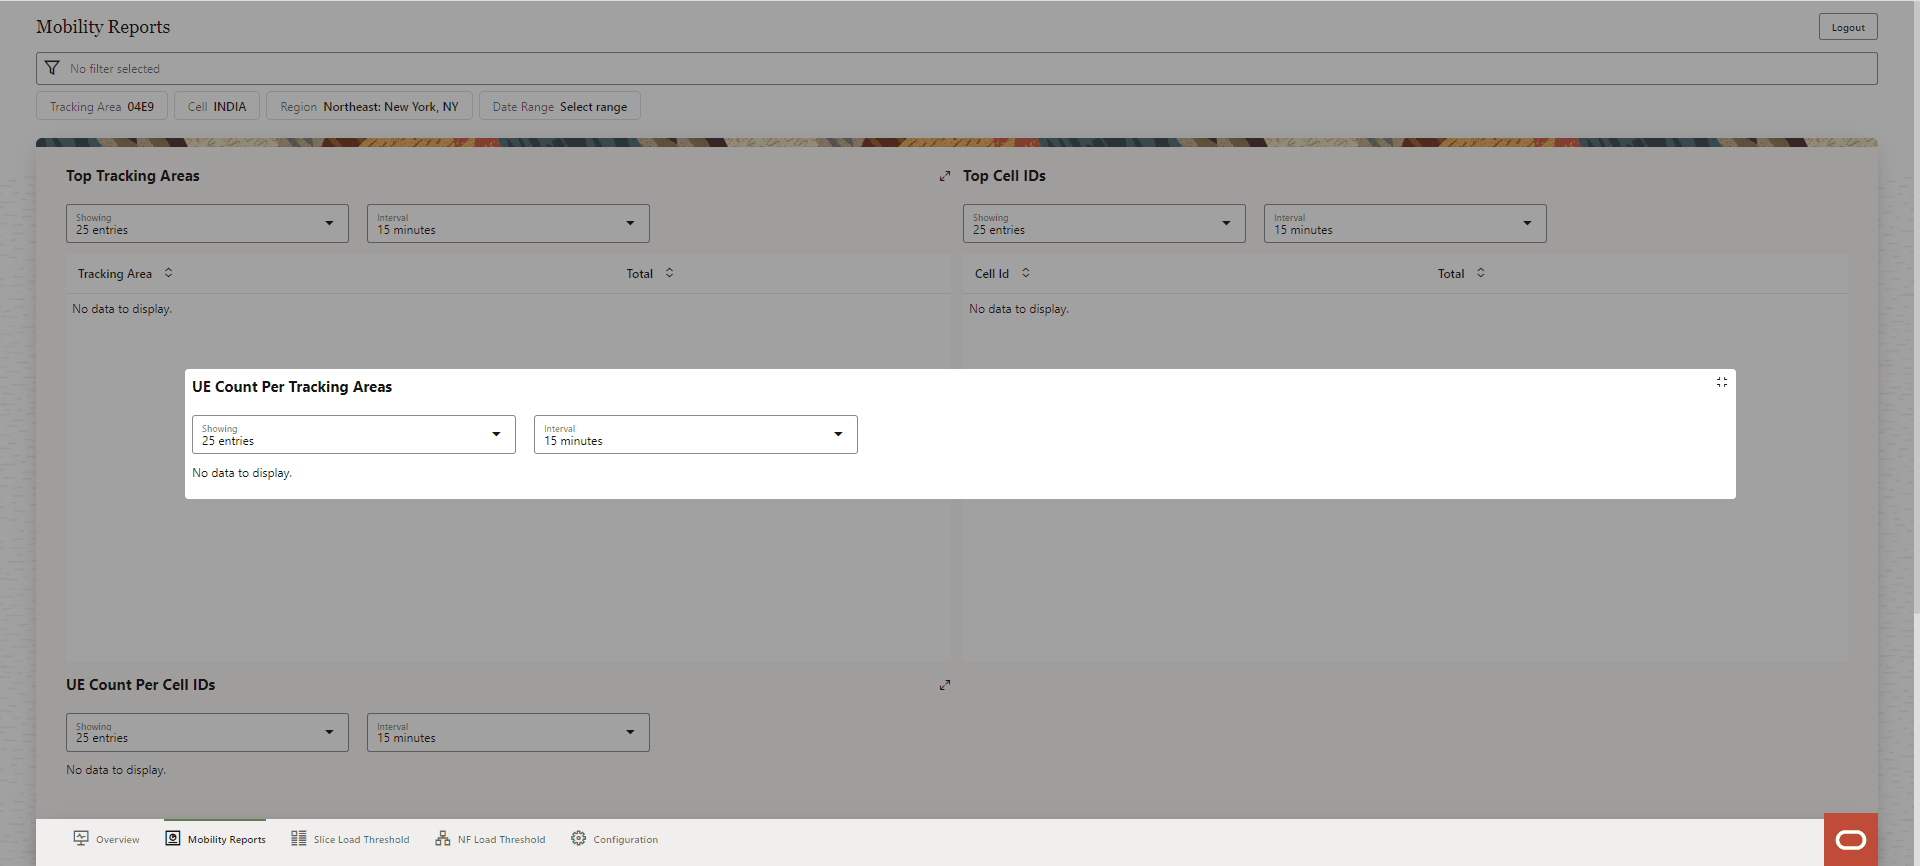Sort by Cell Id column

pos(1026,273)
